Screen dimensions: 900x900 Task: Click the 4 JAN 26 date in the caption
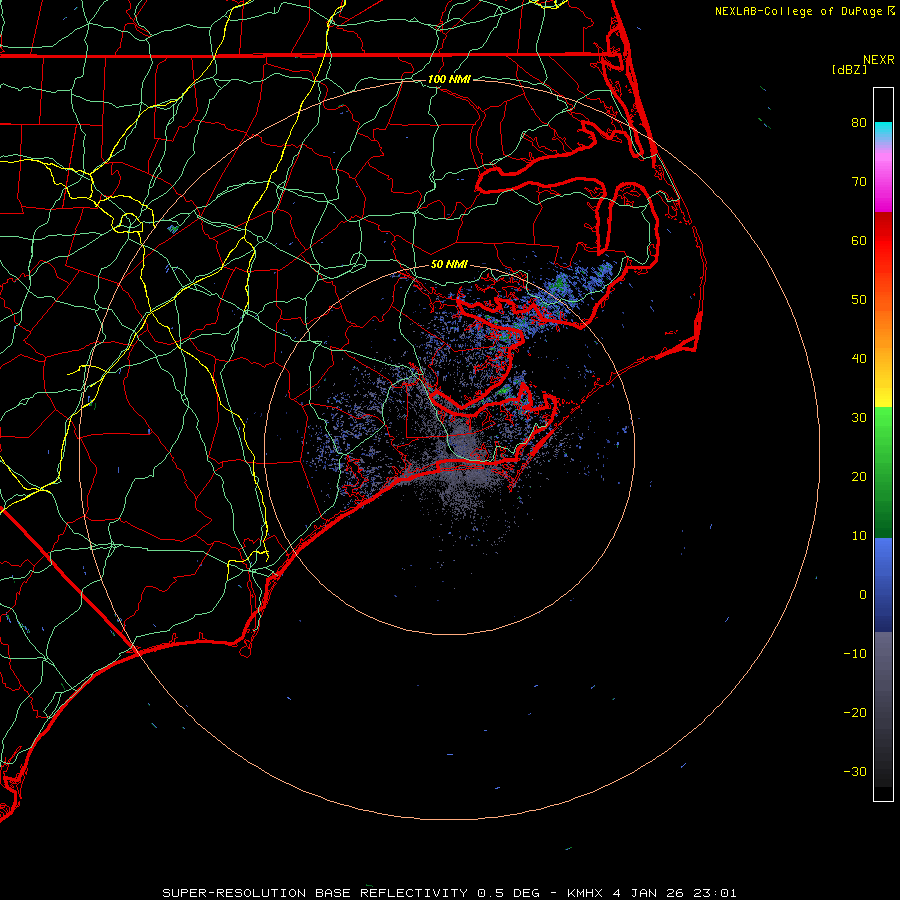click(651, 893)
